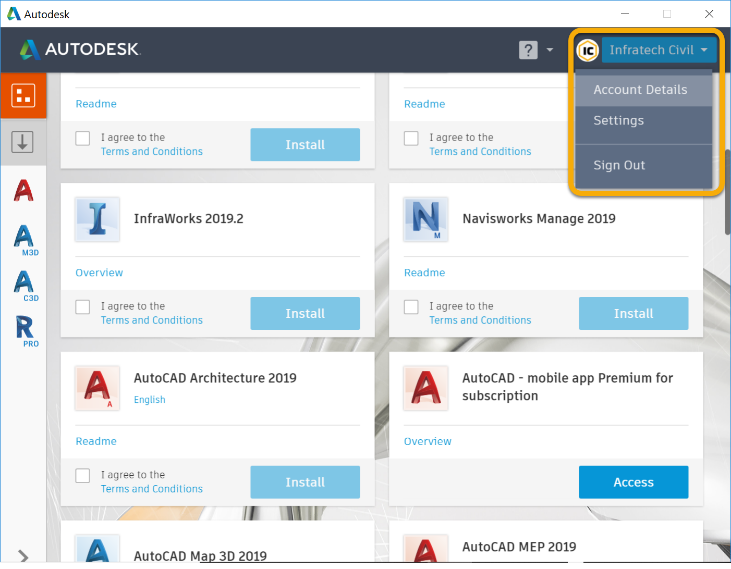Viewport: 731px width, 569px height.
Task: Select the AutoCAD icon in the sidebar
Action: [x=23, y=190]
